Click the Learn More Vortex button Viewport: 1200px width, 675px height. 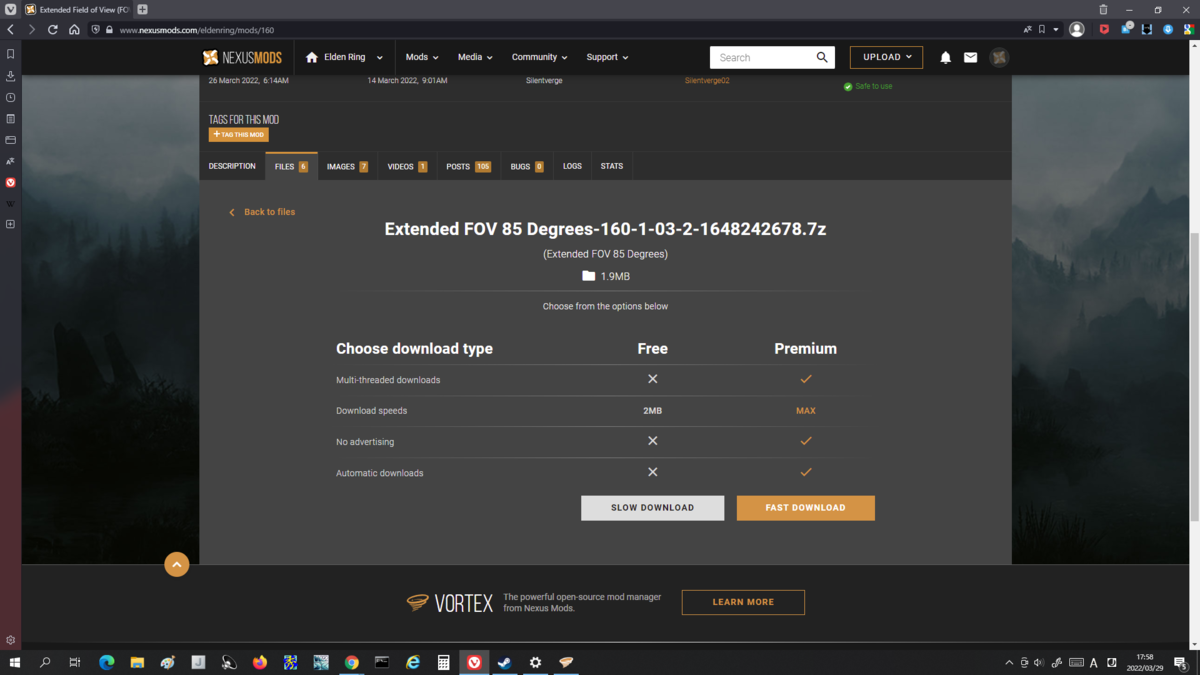point(743,602)
